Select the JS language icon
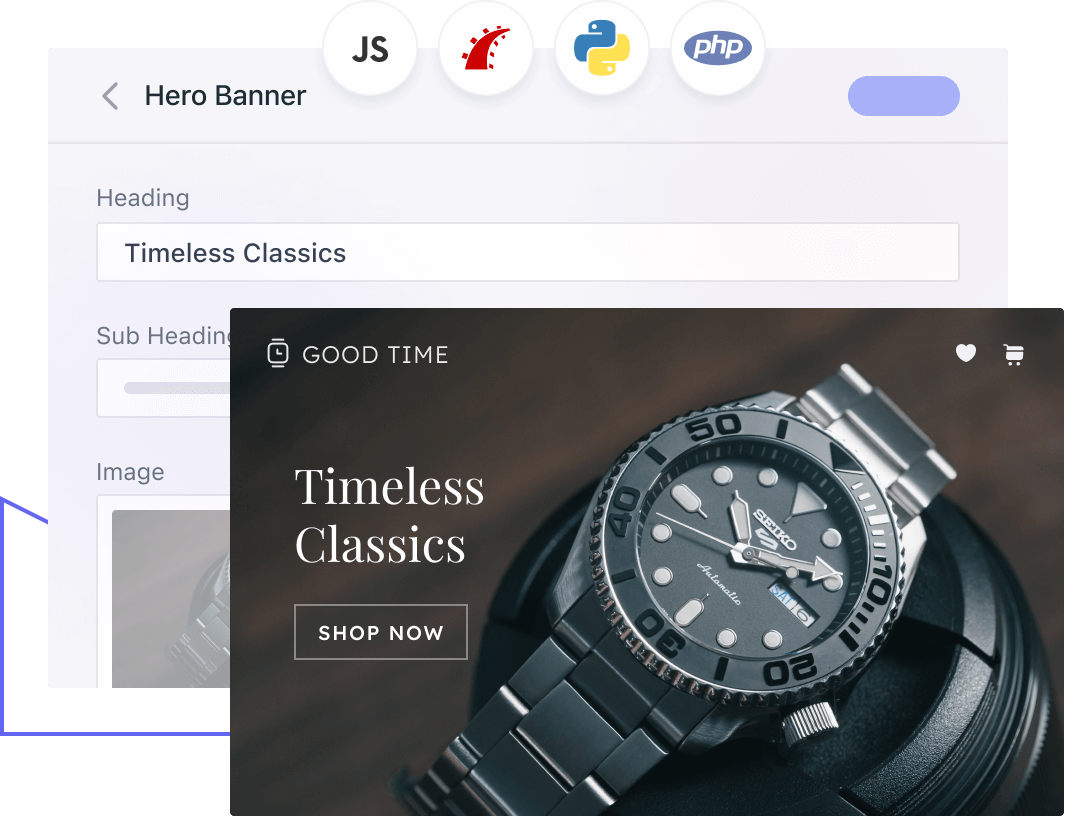Viewport: 1088px width, 816px height. click(370, 49)
